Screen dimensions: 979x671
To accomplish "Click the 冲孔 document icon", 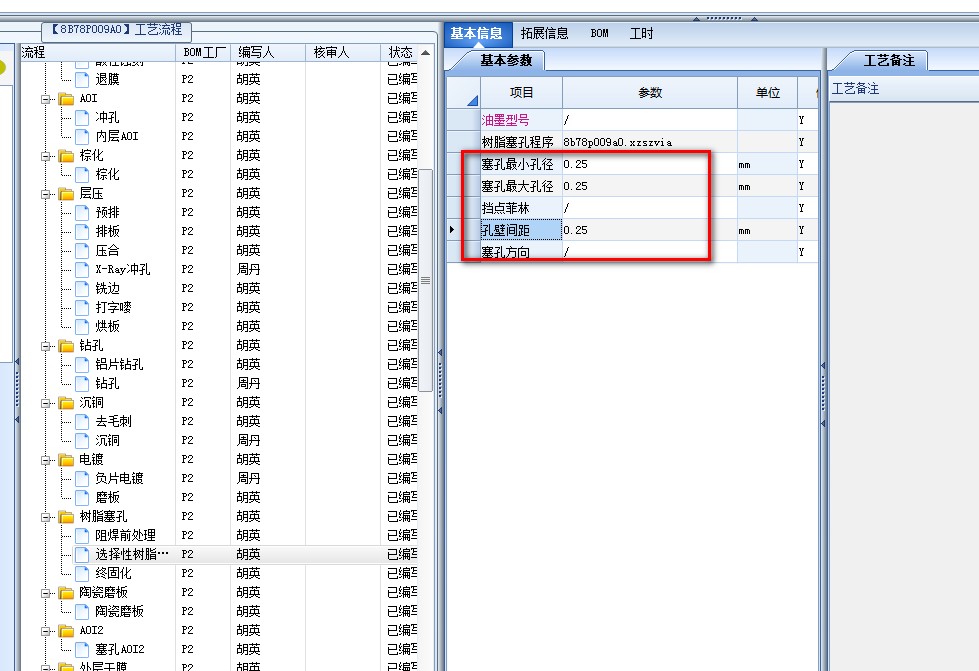I will 82,117.
